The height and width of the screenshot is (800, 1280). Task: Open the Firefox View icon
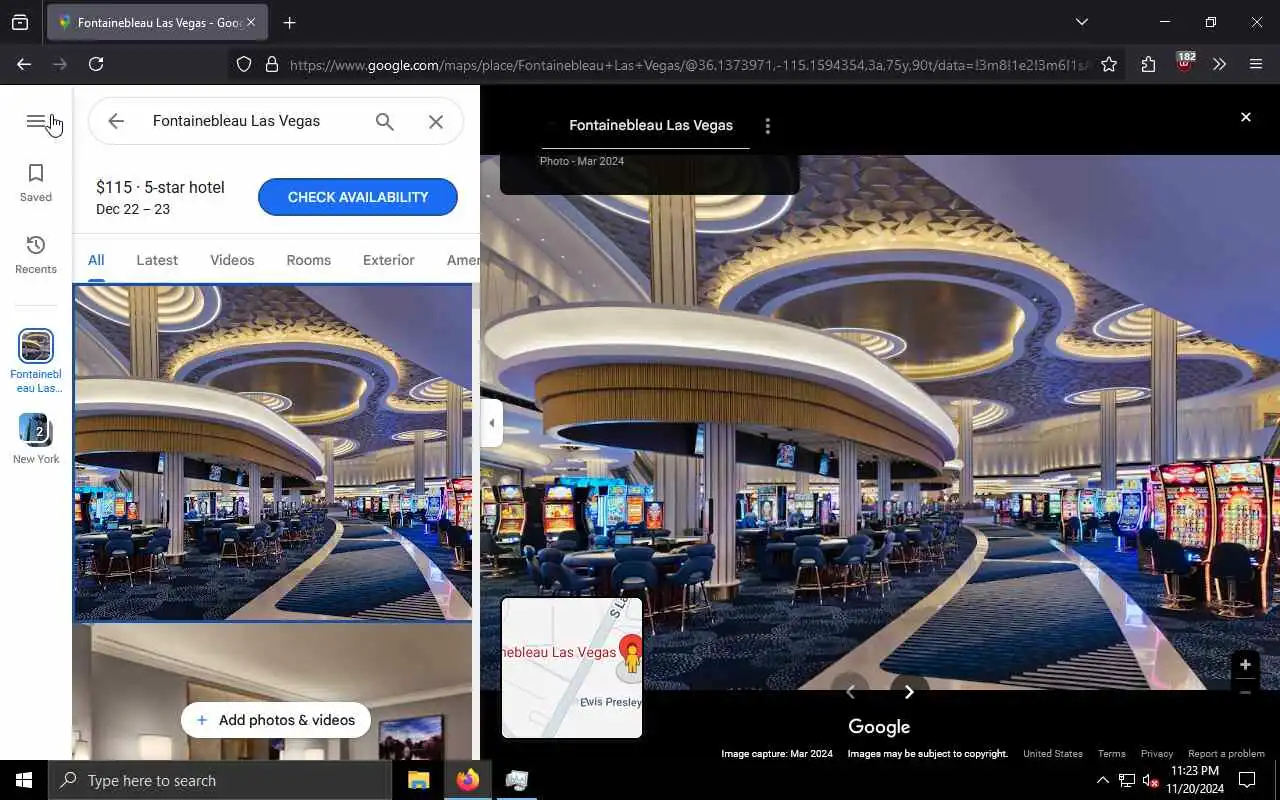pos(20,22)
